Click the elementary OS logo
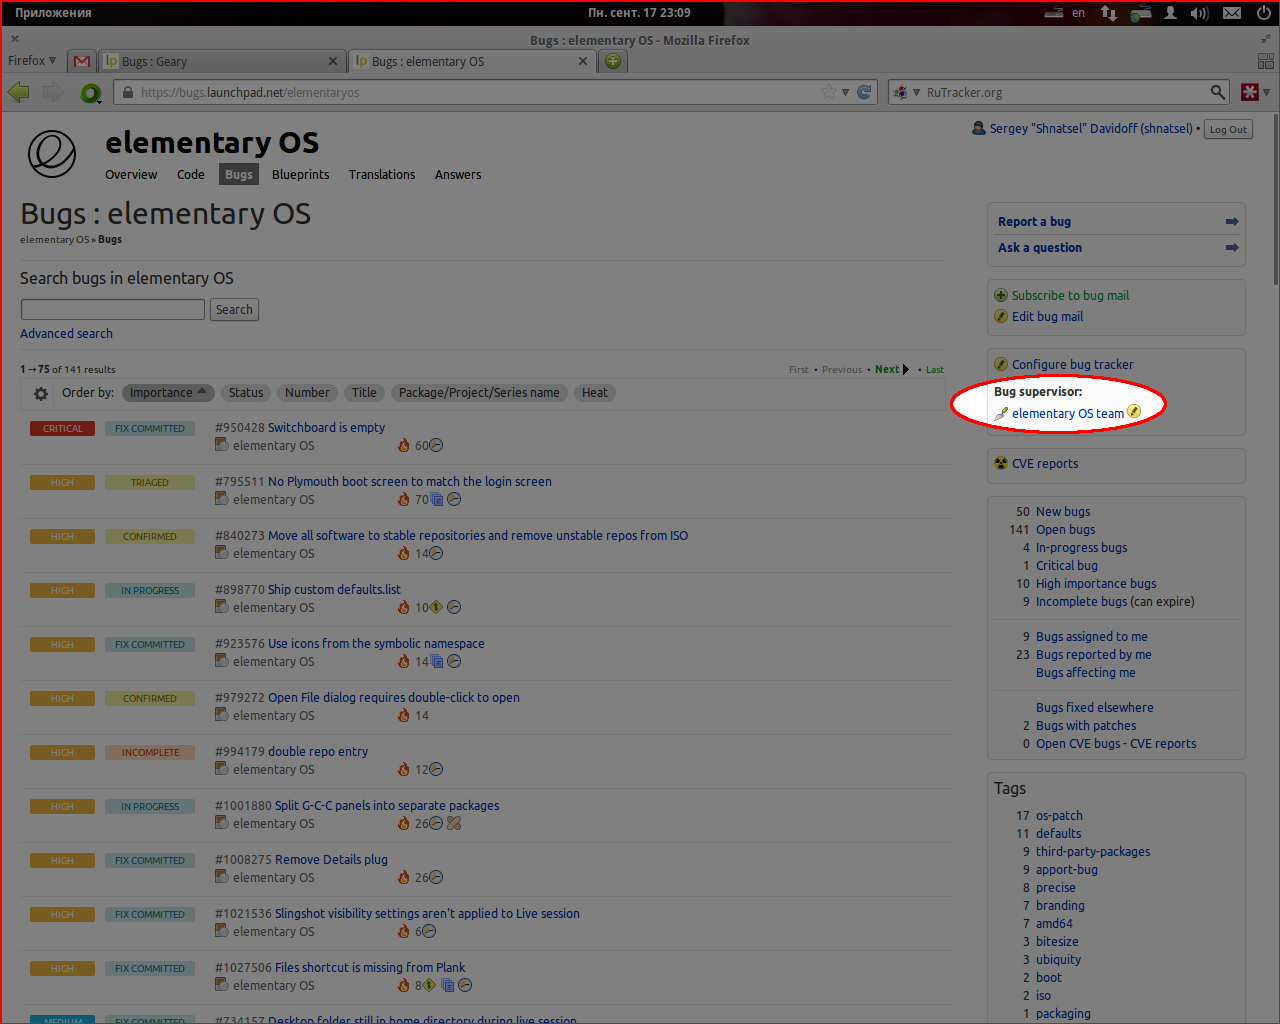Image resolution: width=1280 pixels, height=1024 pixels. tap(52, 154)
